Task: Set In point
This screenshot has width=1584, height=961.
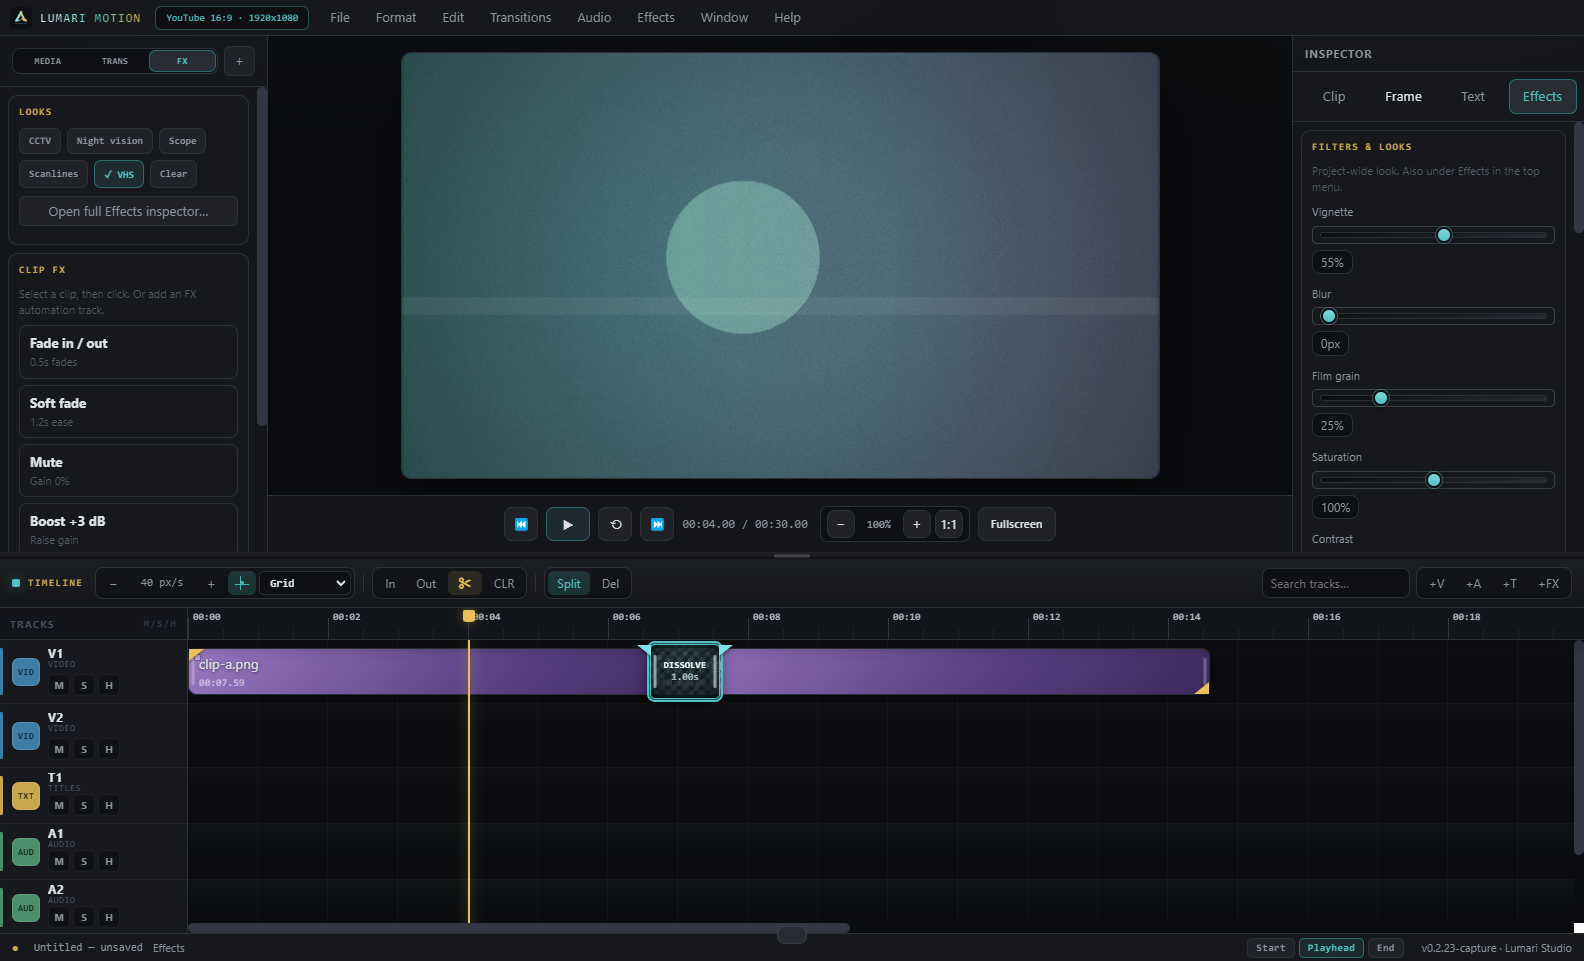Action: tap(390, 584)
